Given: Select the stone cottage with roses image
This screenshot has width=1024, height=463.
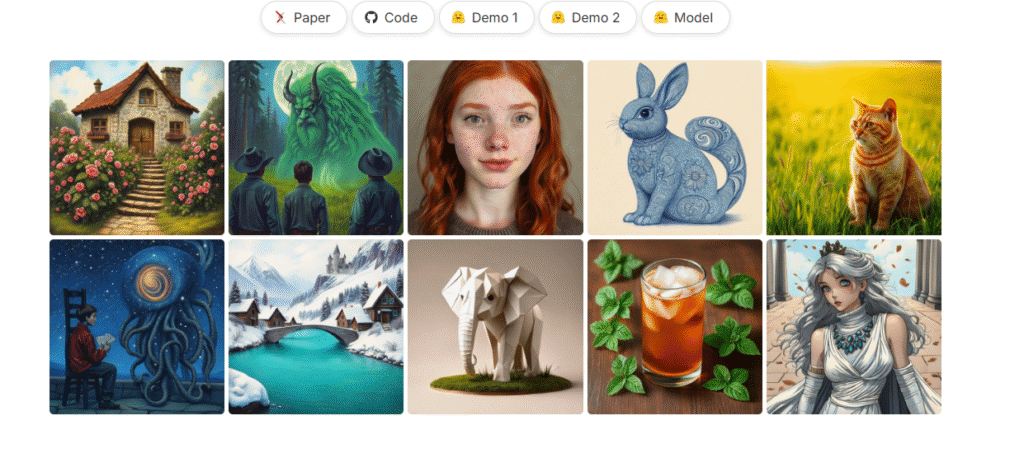Looking at the screenshot, I should 137,148.
